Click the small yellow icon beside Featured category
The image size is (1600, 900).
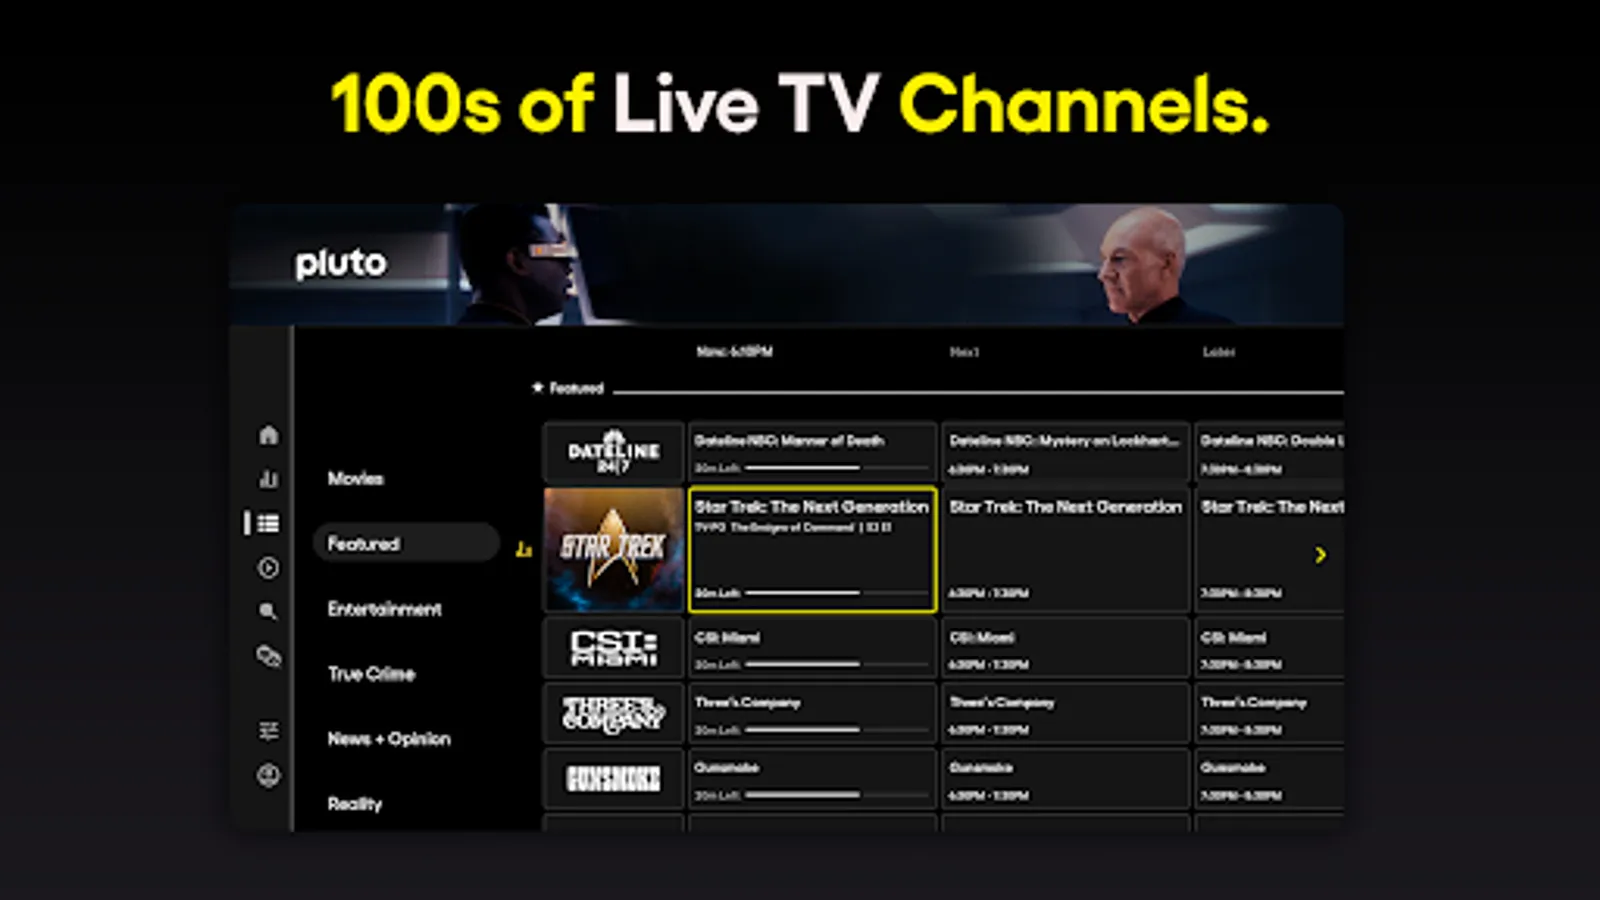coord(523,549)
